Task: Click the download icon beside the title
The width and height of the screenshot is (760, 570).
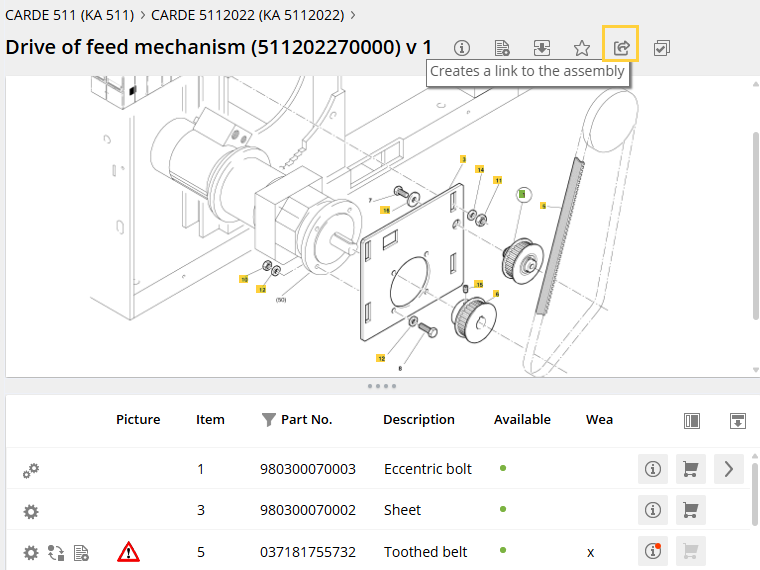Action: coord(541,48)
